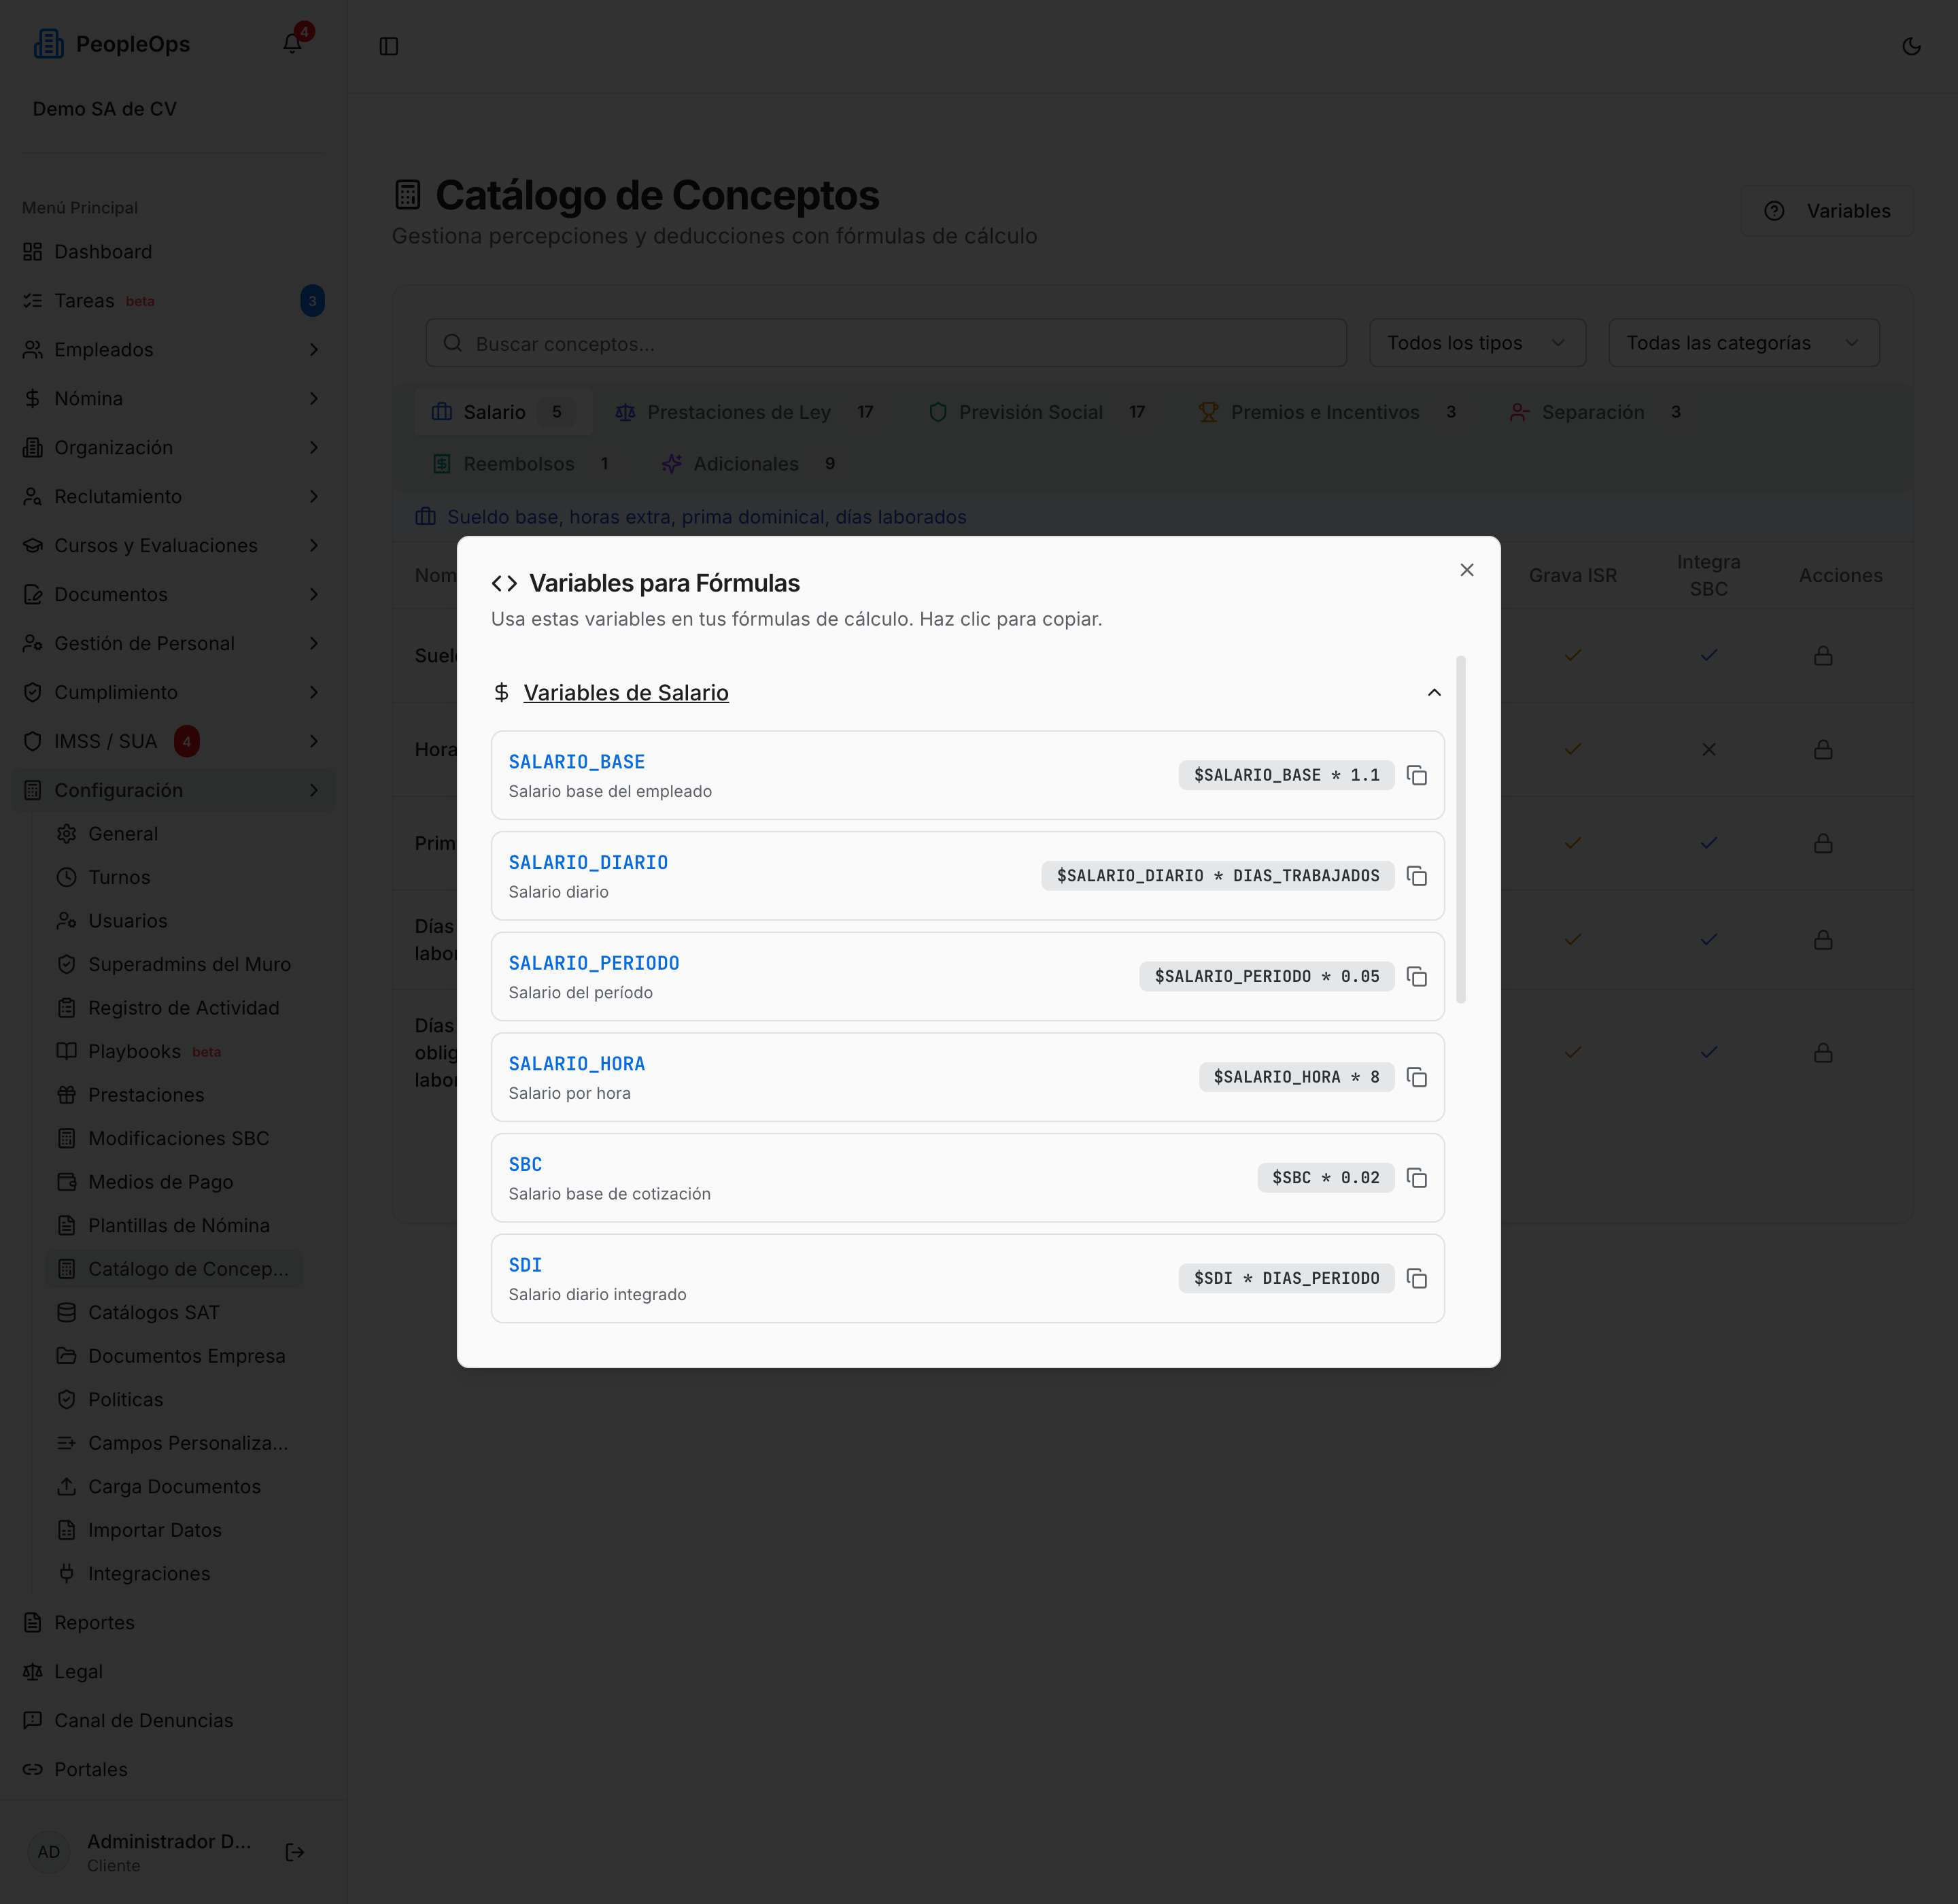This screenshot has width=1958, height=1904.
Task: Close the Variables para Fórmulas dialog
Action: point(1466,569)
